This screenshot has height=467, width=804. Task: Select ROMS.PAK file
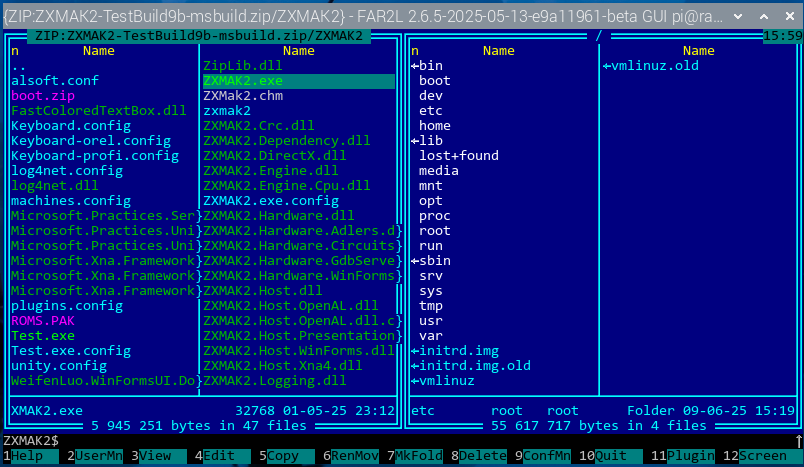tap(43, 321)
